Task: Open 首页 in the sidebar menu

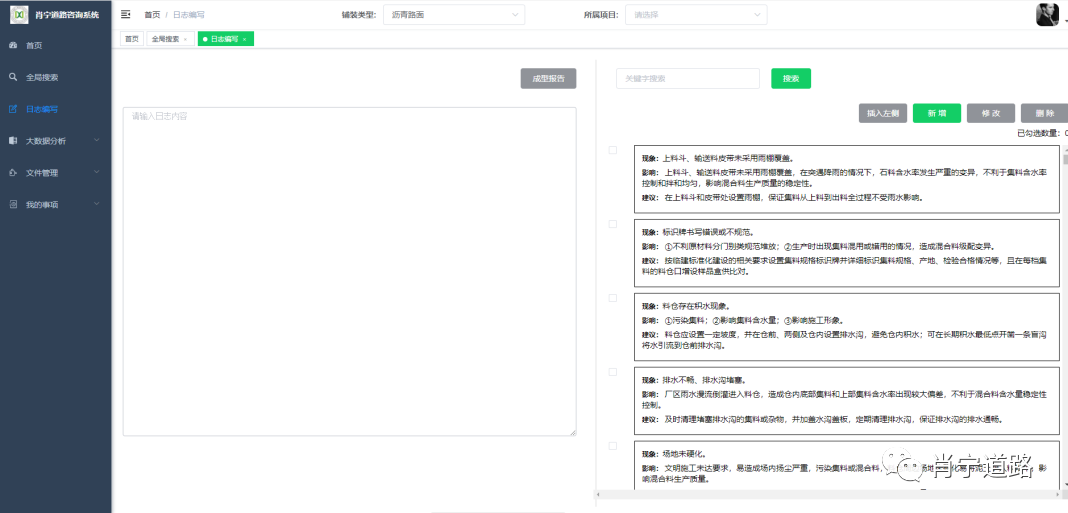Action: click(x=56, y=46)
